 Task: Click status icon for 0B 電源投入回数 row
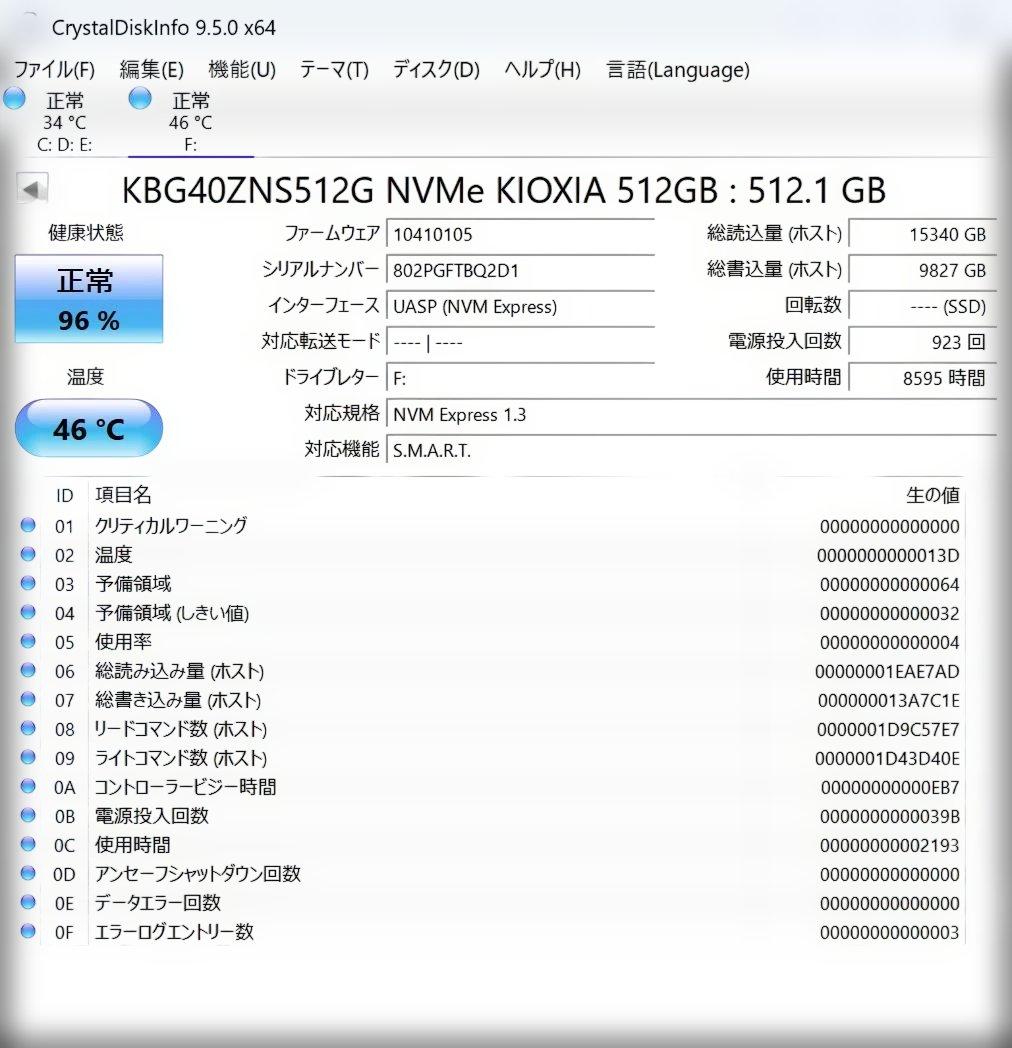click(28, 815)
